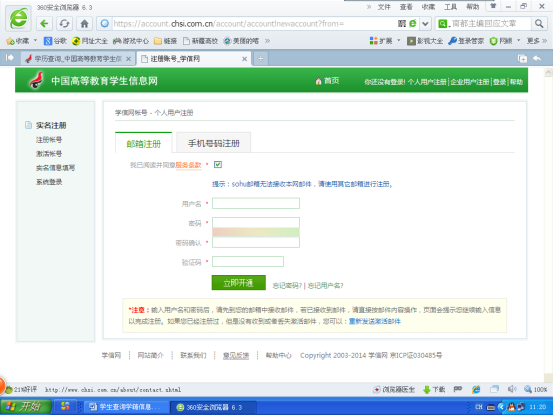The image size is (553, 415).
Task: Select the 手机号码注册 tab
Action: (213, 143)
